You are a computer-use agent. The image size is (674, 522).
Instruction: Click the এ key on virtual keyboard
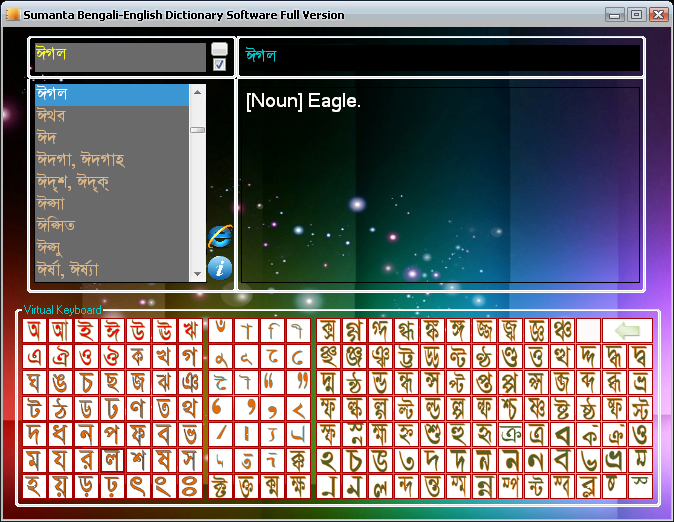click(x=34, y=356)
